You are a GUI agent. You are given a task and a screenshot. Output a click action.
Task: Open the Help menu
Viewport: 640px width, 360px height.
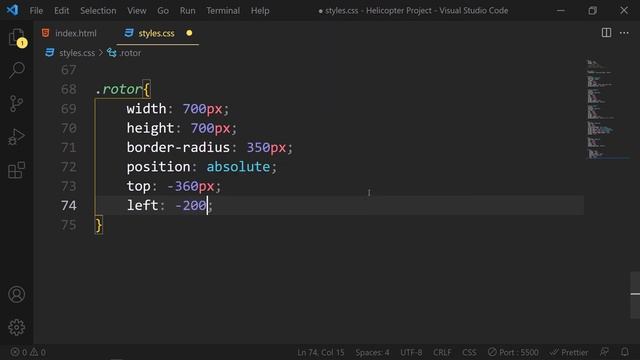coord(260,11)
